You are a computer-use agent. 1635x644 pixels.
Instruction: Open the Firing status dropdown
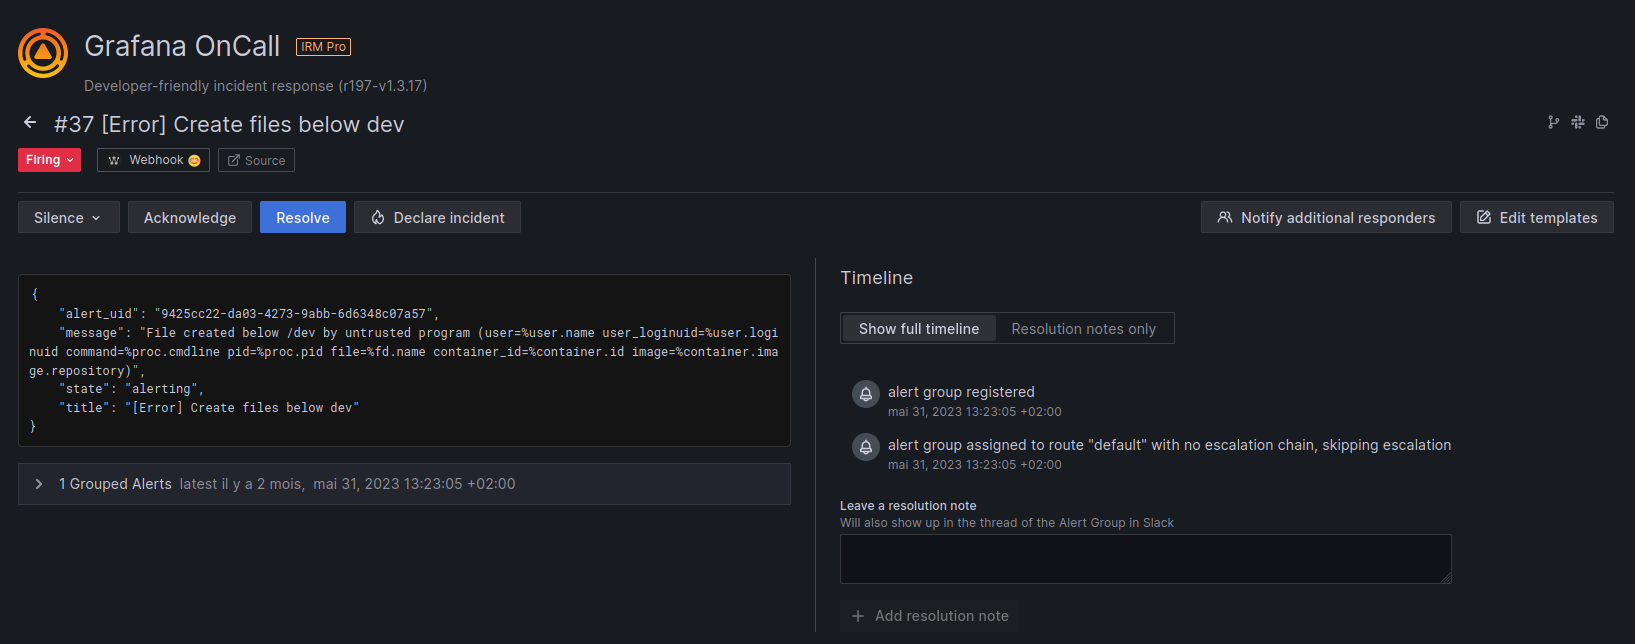pyautogui.click(x=49, y=160)
